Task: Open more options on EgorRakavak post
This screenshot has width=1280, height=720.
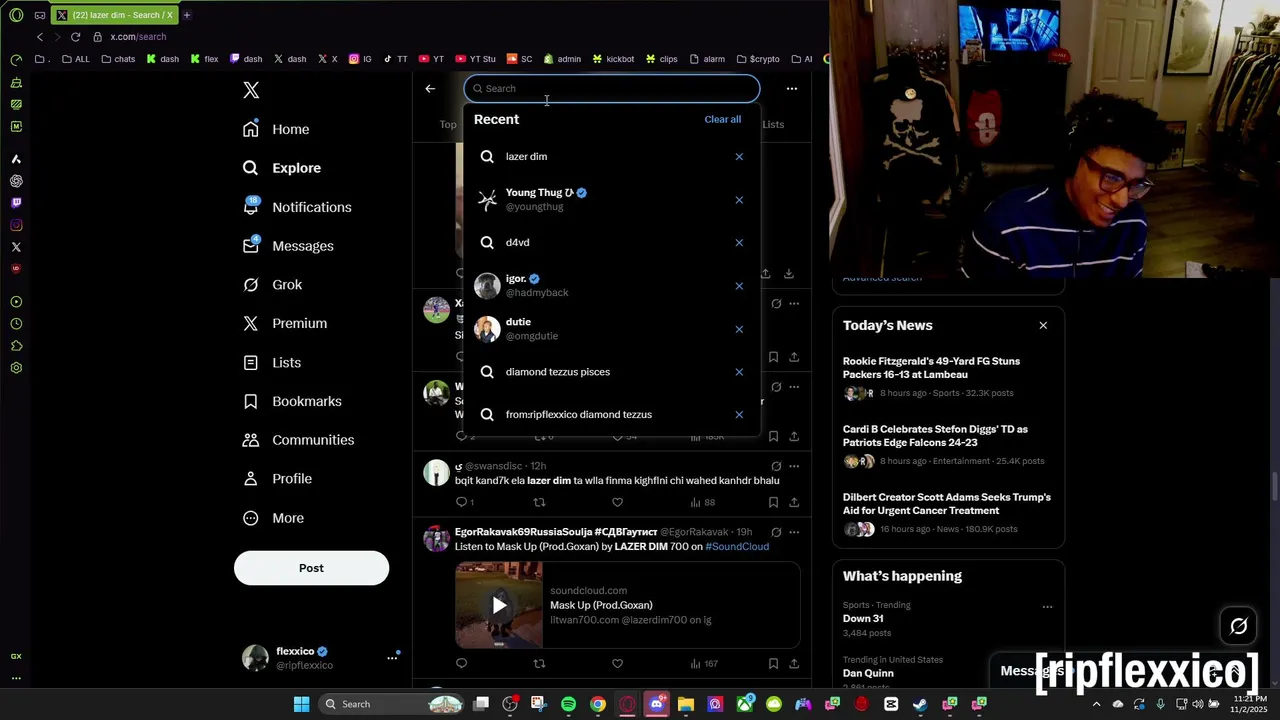Action: [x=794, y=532]
